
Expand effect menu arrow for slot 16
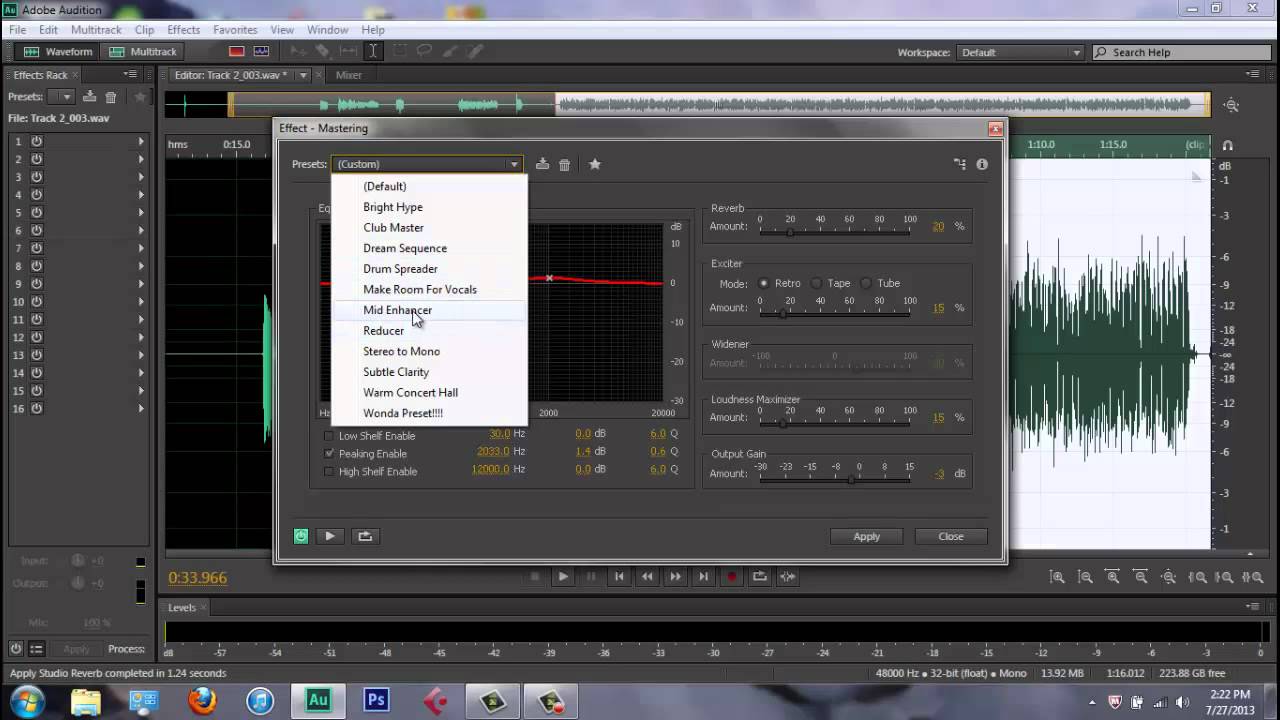(141, 409)
